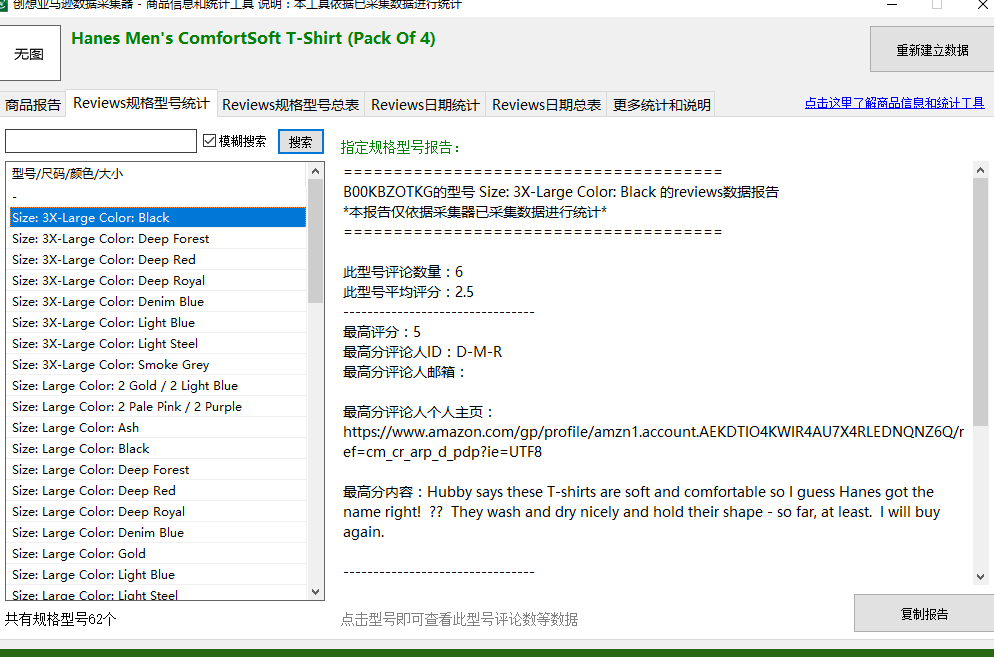Viewport: 994px width, 657px height.
Task: Open the 更多统计和说明 tab
Action: pyautogui.click(x=661, y=105)
